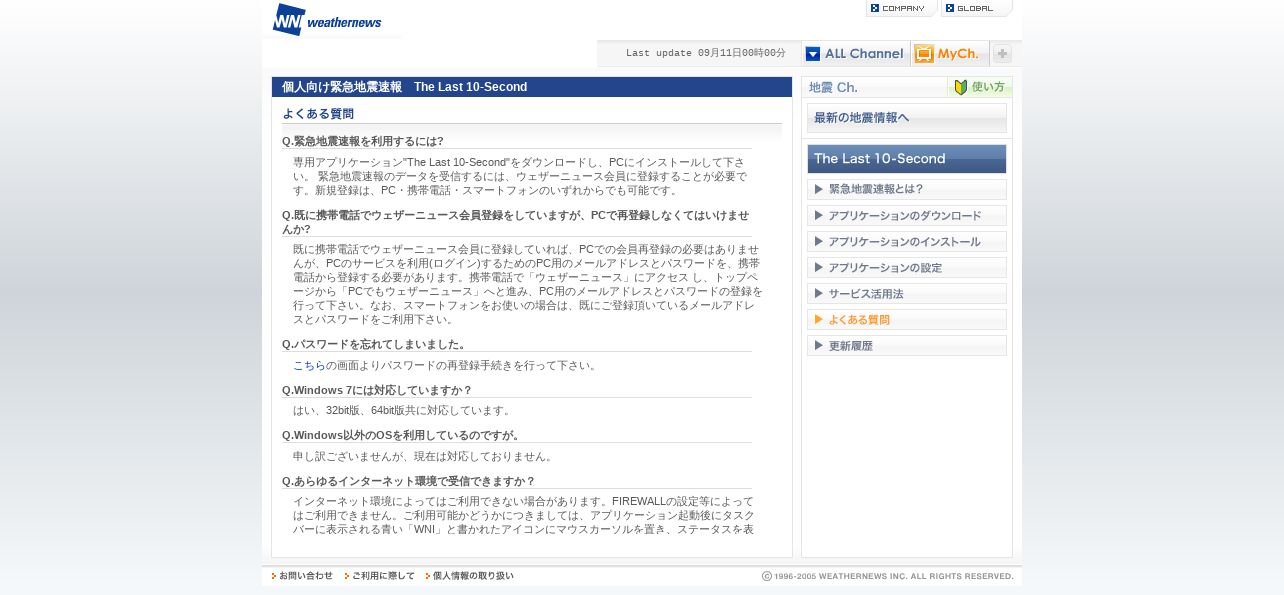Click the question Q.緊急地震速報を利用するには?

(363, 141)
